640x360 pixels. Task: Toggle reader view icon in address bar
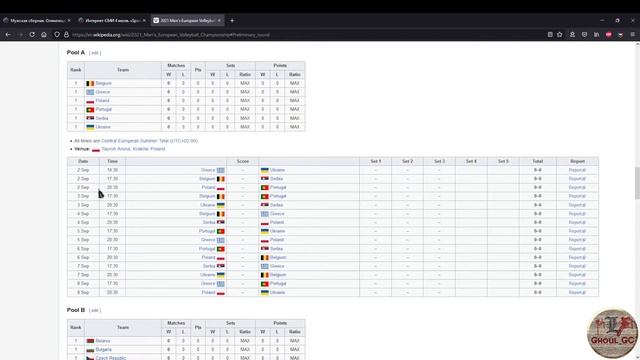click(x=550, y=35)
